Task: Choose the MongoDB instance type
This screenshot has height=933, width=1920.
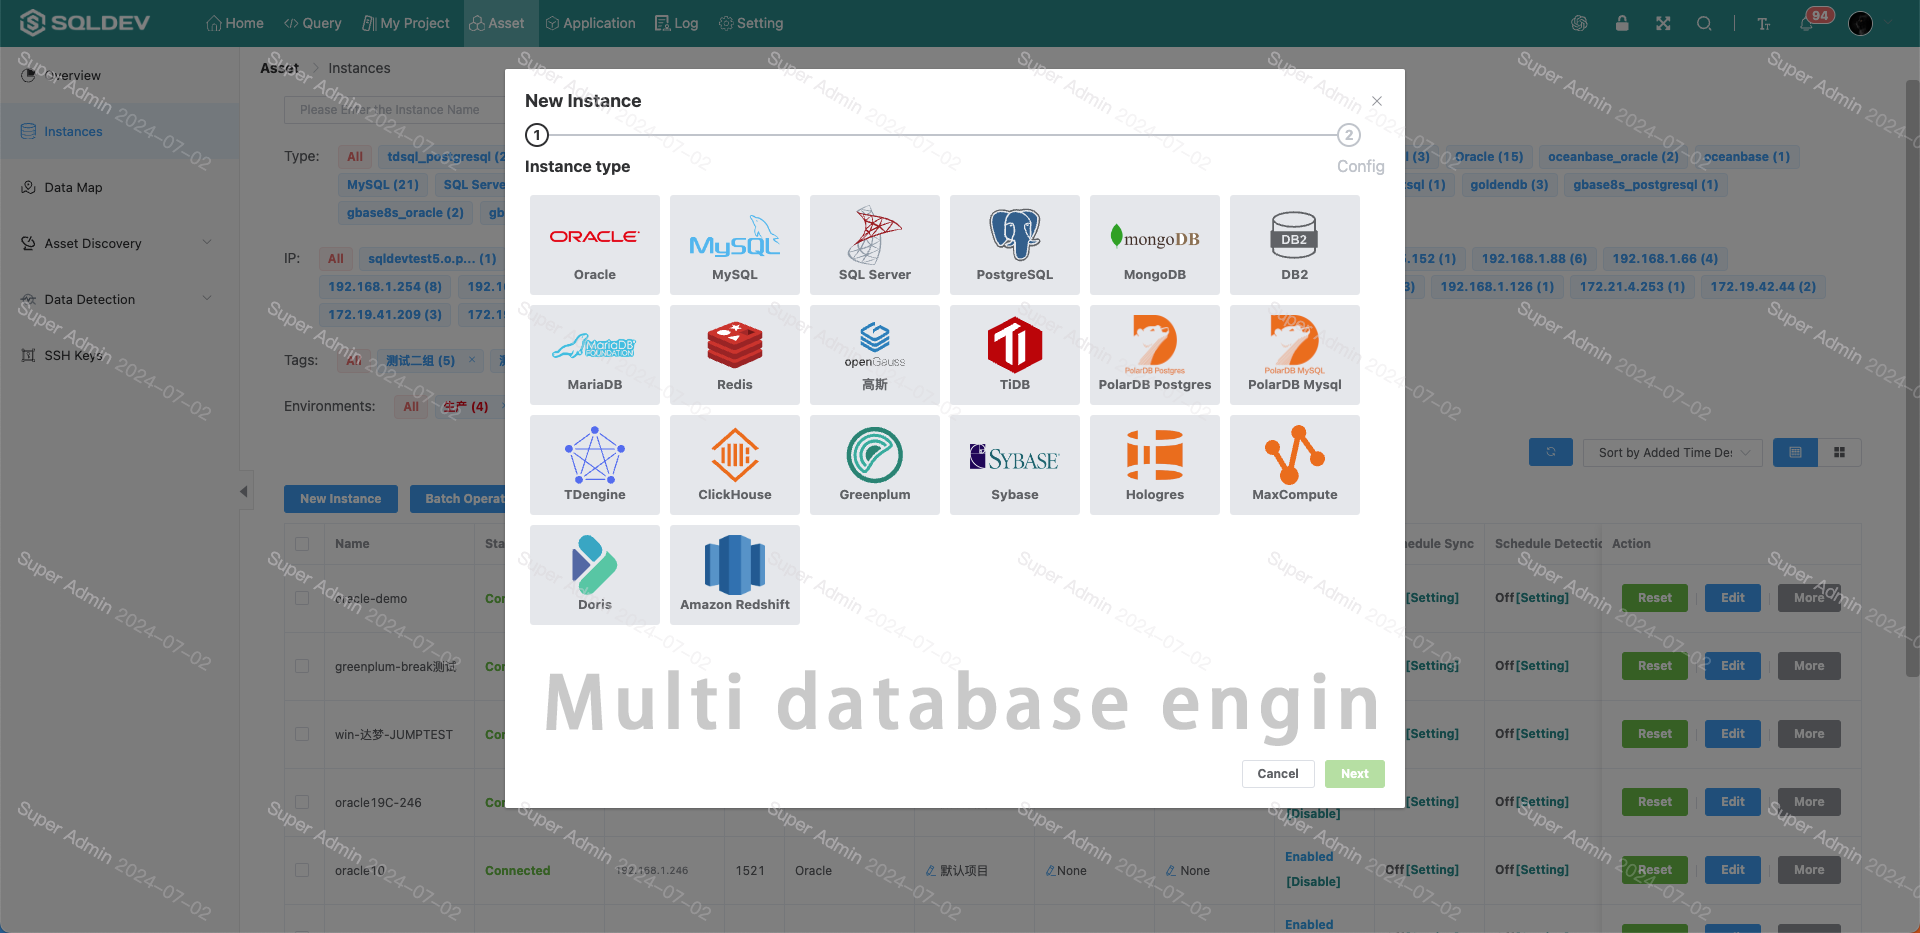Action: pyautogui.click(x=1155, y=245)
